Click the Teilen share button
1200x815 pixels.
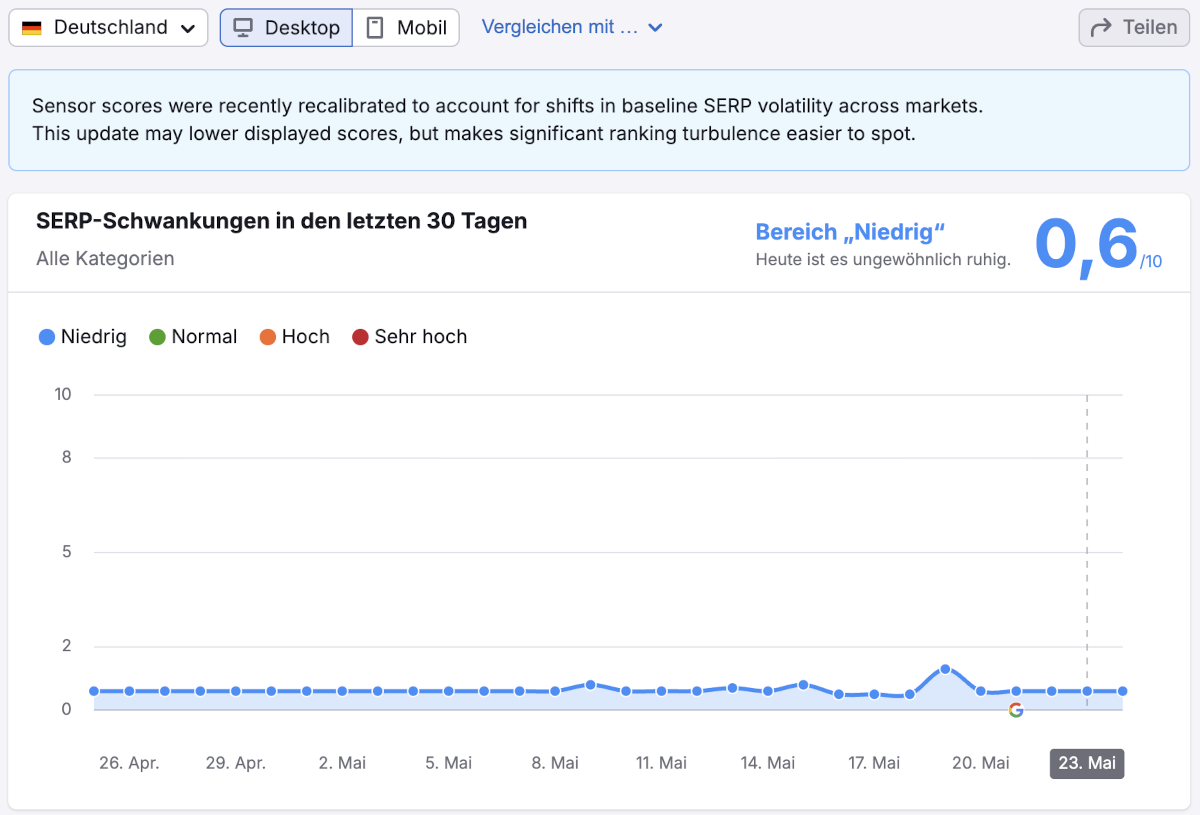click(x=1134, y=28)
